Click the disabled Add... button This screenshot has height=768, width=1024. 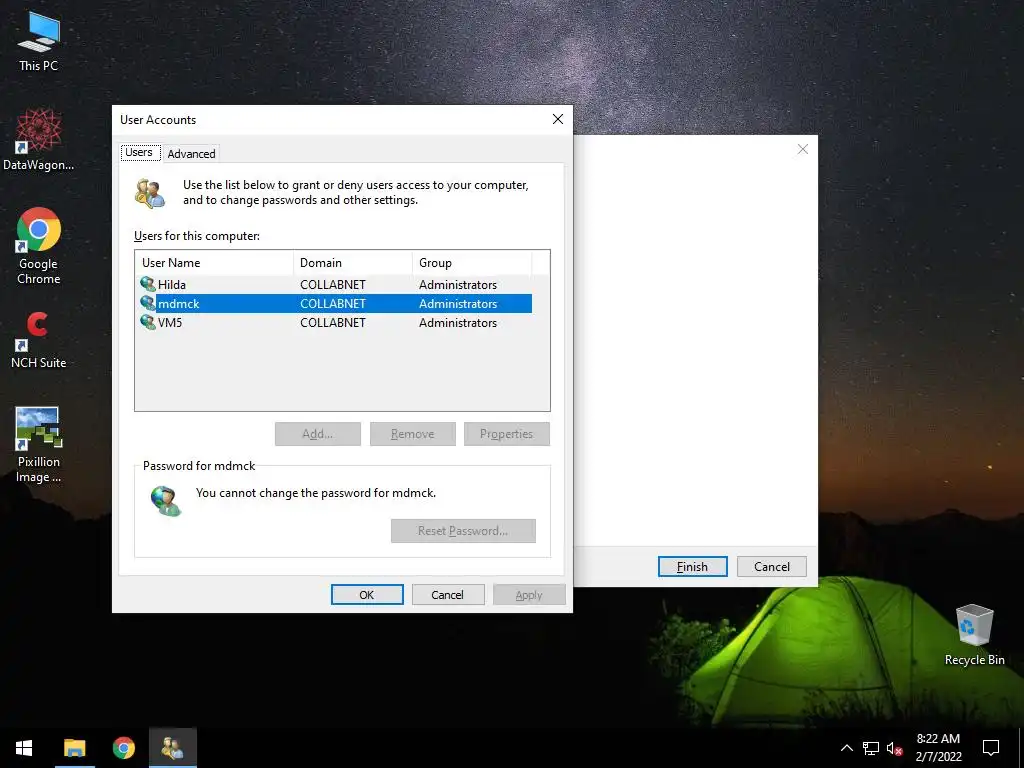(317, 434)
